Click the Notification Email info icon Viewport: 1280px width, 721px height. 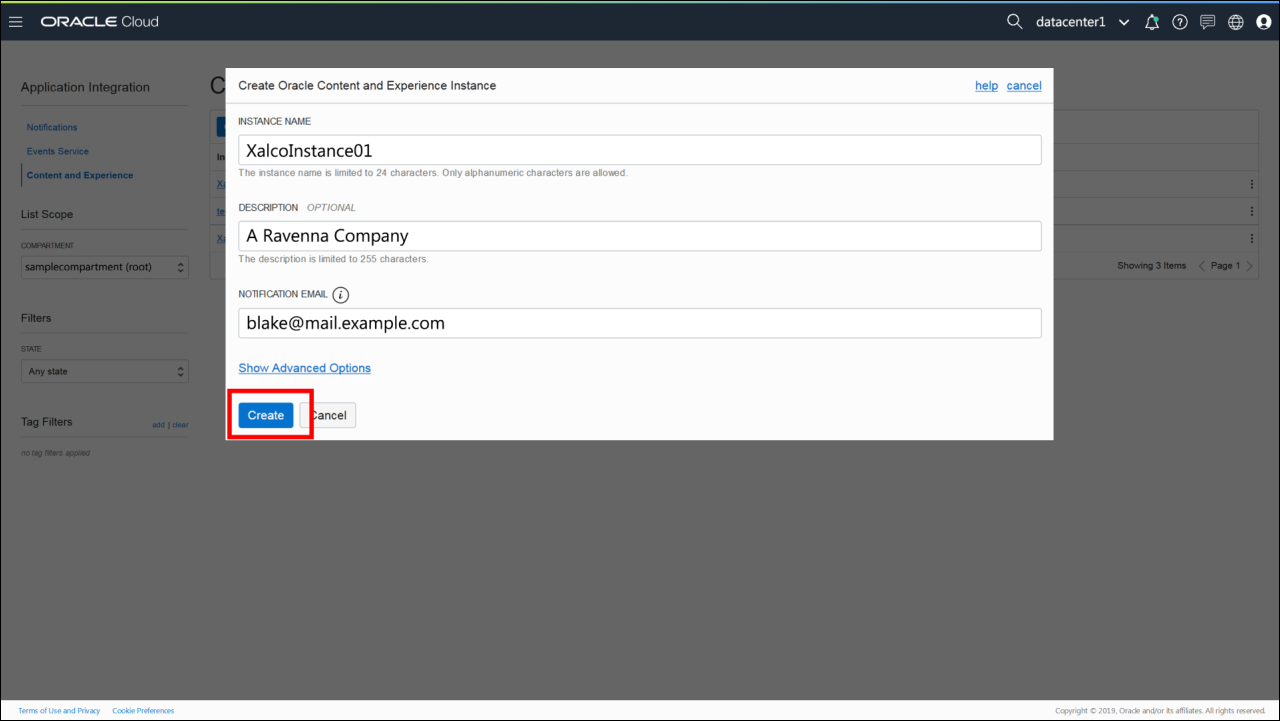tap(341, 295)
